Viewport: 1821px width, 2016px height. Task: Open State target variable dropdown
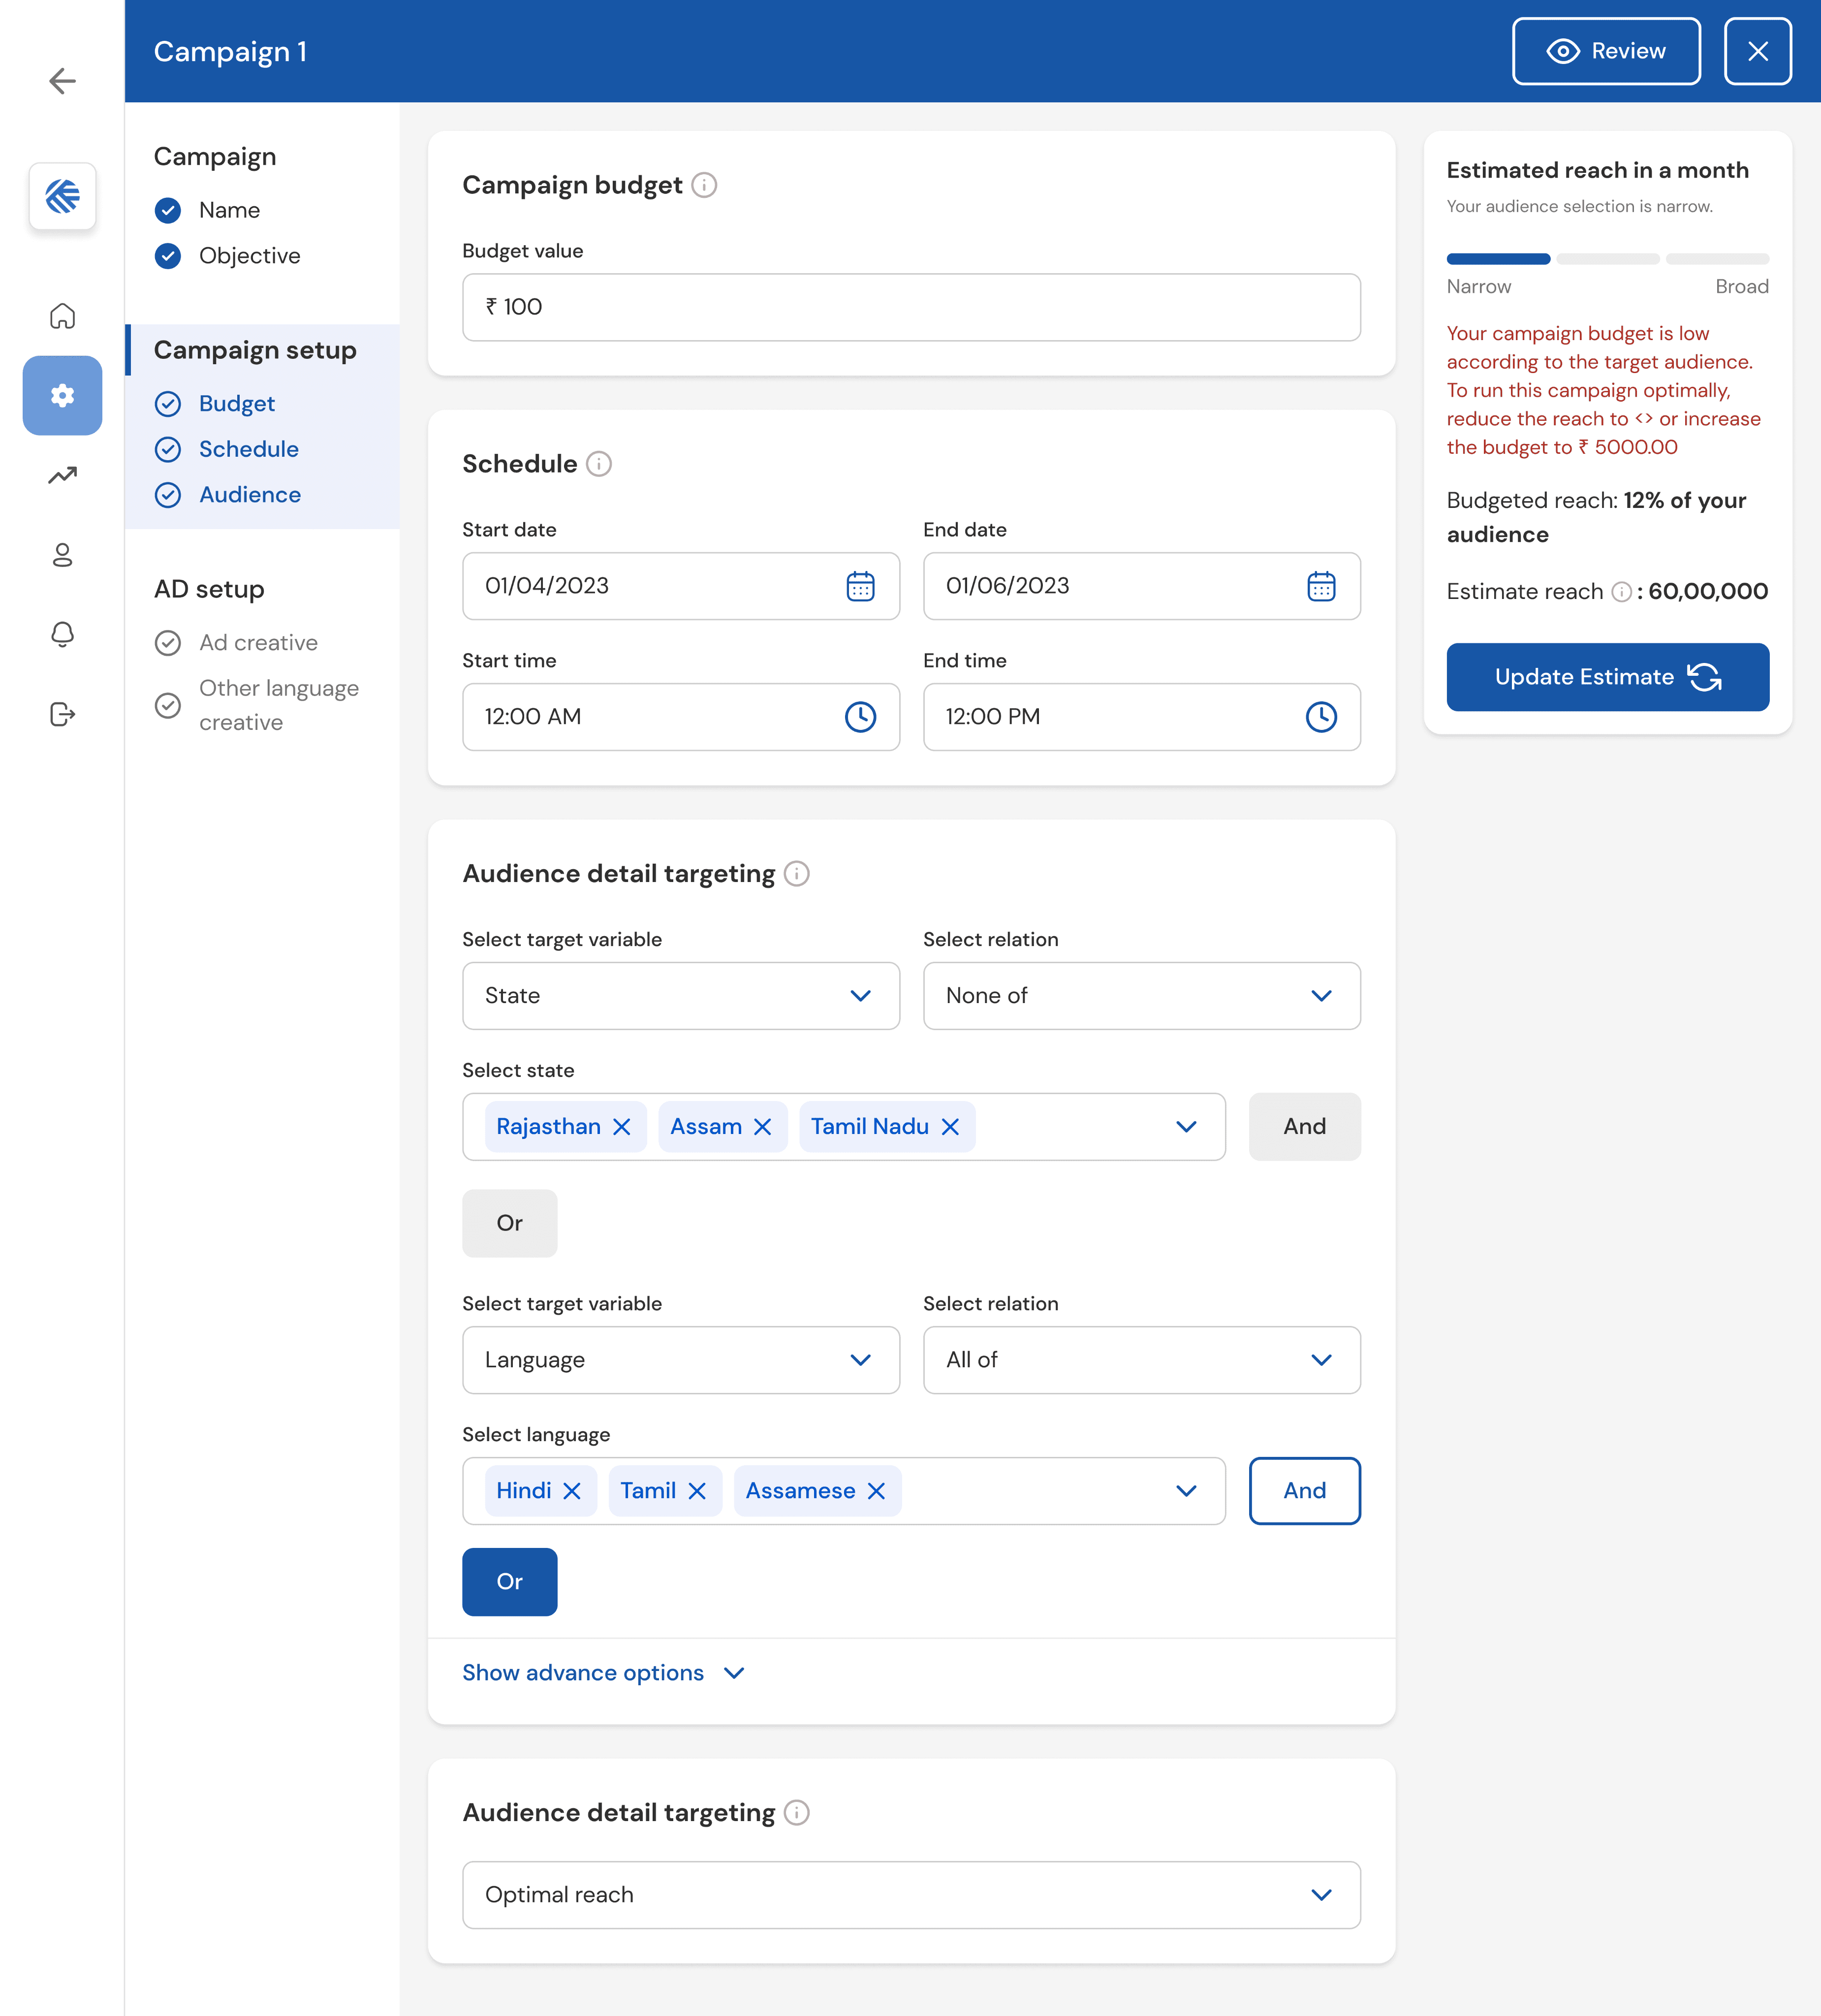680,996
